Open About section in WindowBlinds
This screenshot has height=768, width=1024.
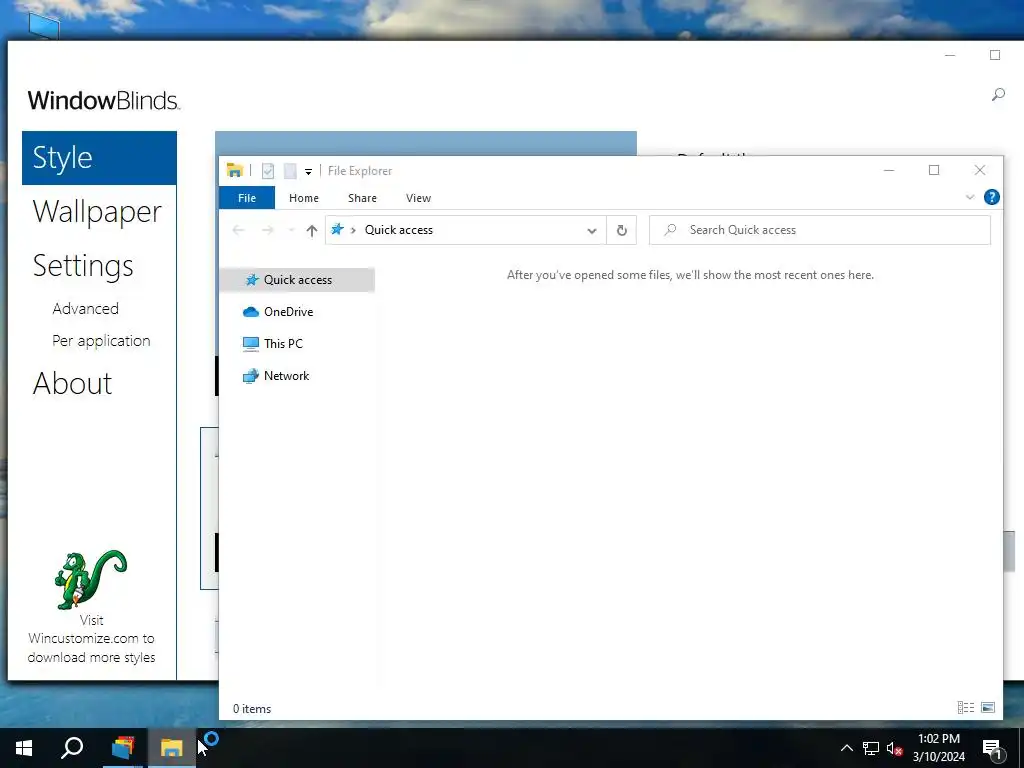point(72,383)
